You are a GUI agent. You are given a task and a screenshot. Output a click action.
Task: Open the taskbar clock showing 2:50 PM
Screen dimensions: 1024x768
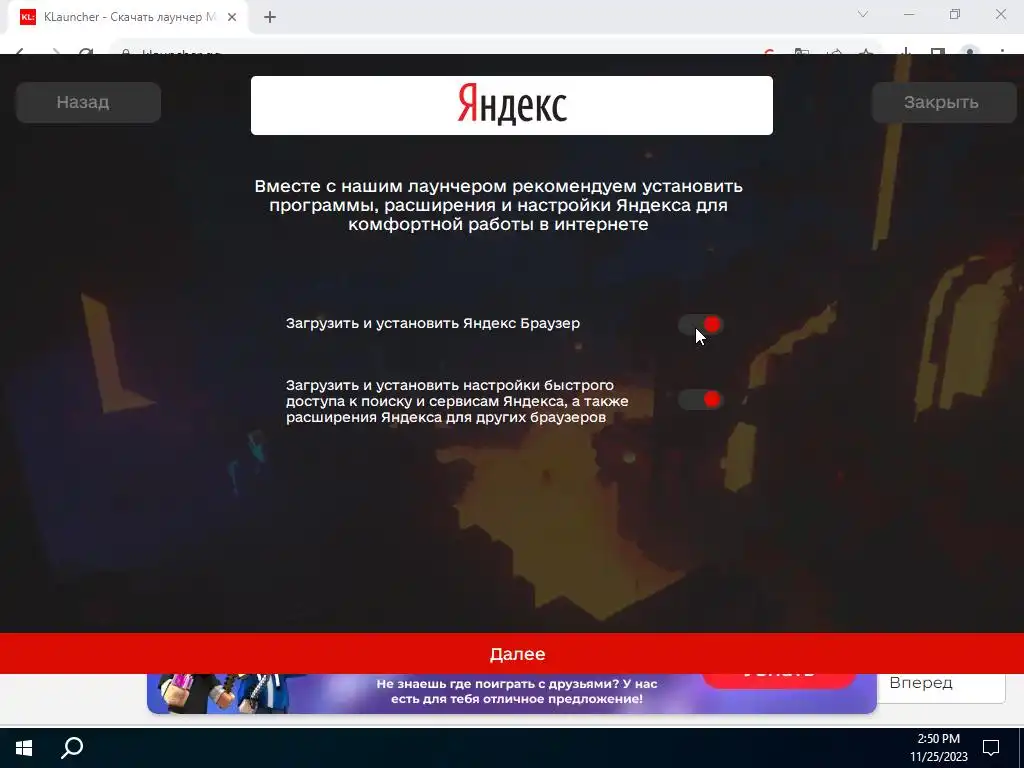click(x=939, y=748)
